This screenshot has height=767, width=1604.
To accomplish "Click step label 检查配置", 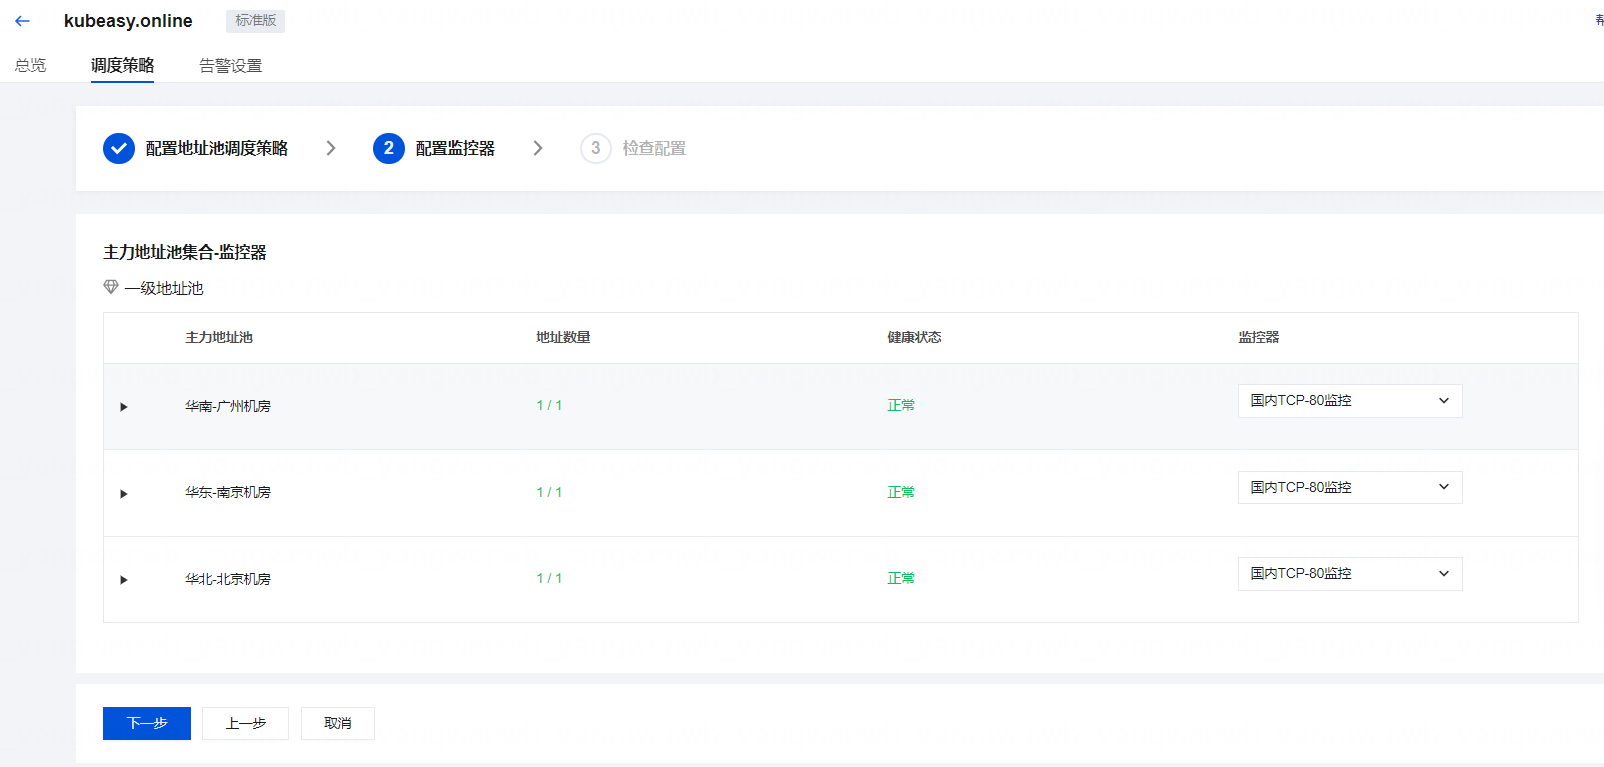I will tap(654, 148).
